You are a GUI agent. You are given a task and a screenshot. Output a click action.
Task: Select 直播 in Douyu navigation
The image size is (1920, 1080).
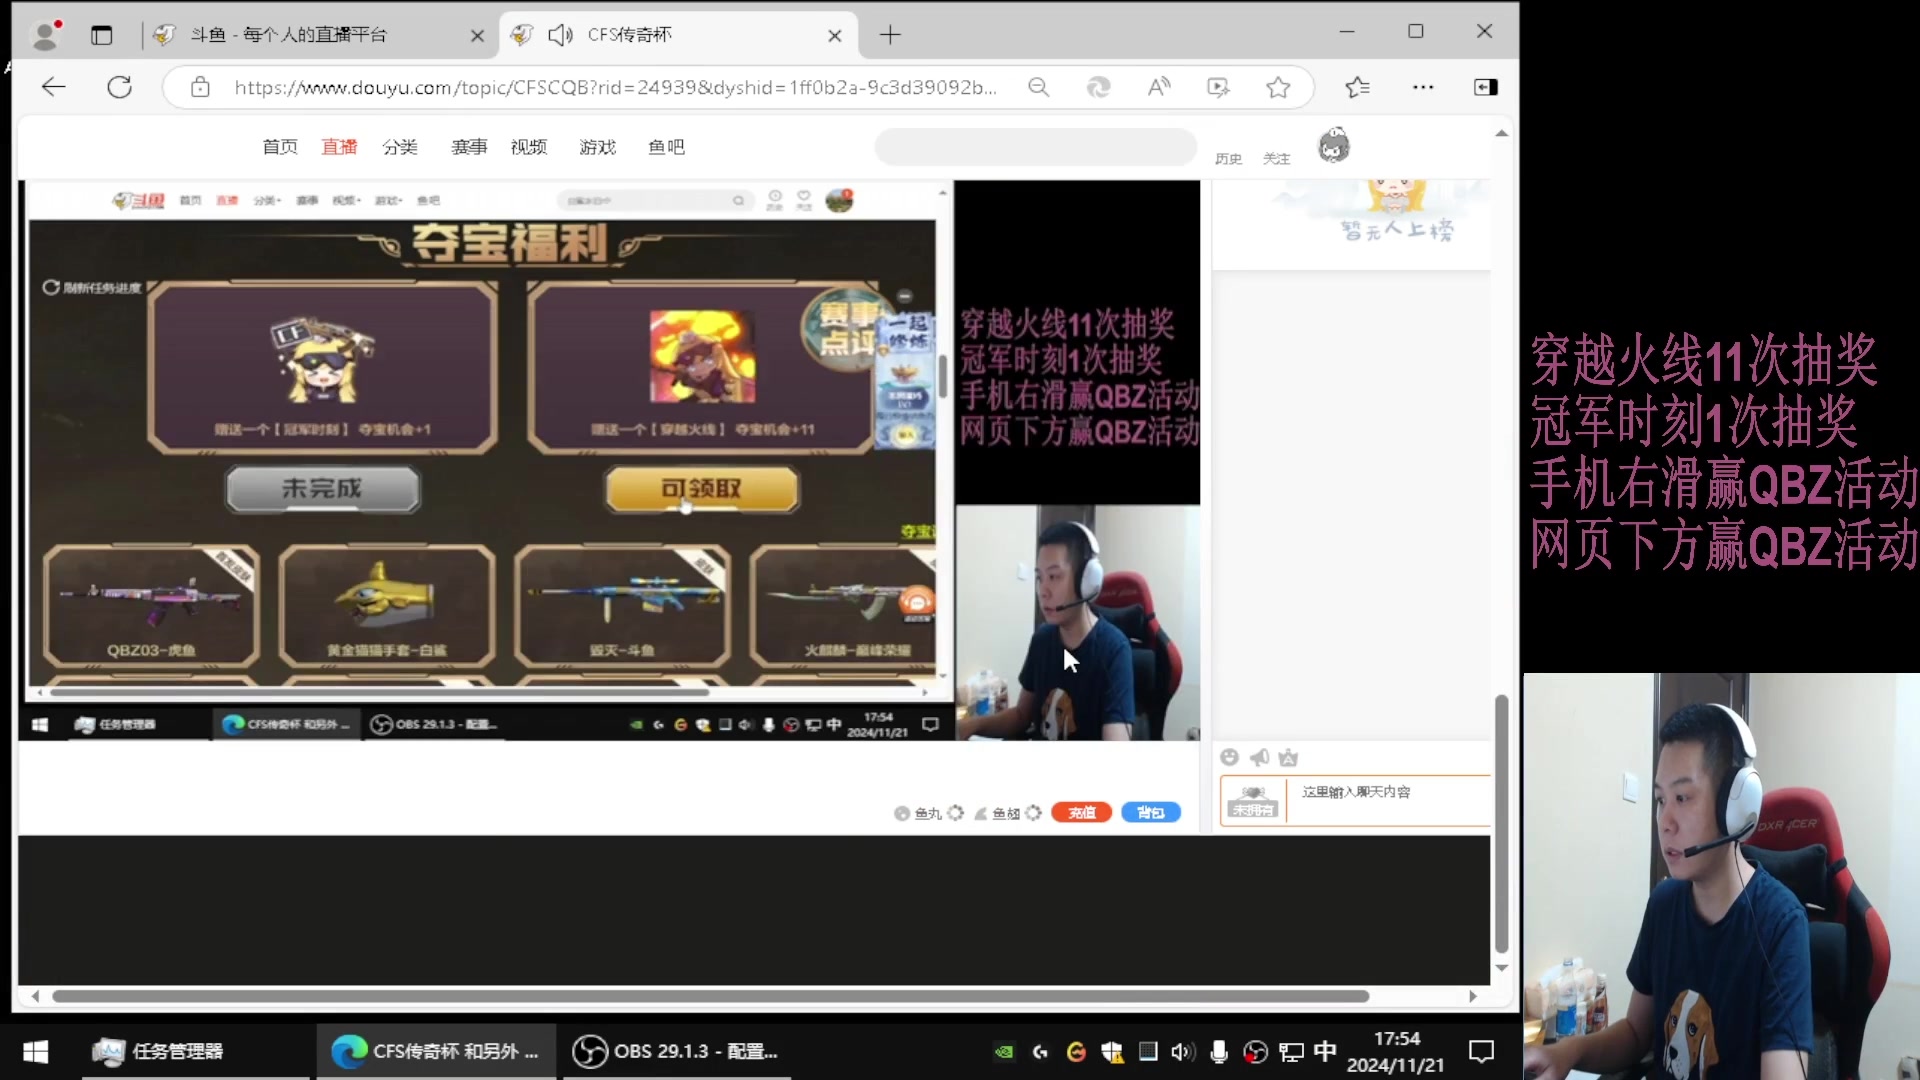(x=339, y=147)
